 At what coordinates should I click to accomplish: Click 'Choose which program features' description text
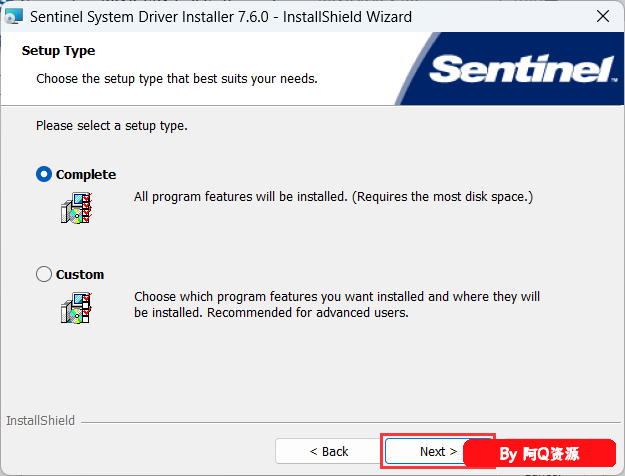(337, 305)
